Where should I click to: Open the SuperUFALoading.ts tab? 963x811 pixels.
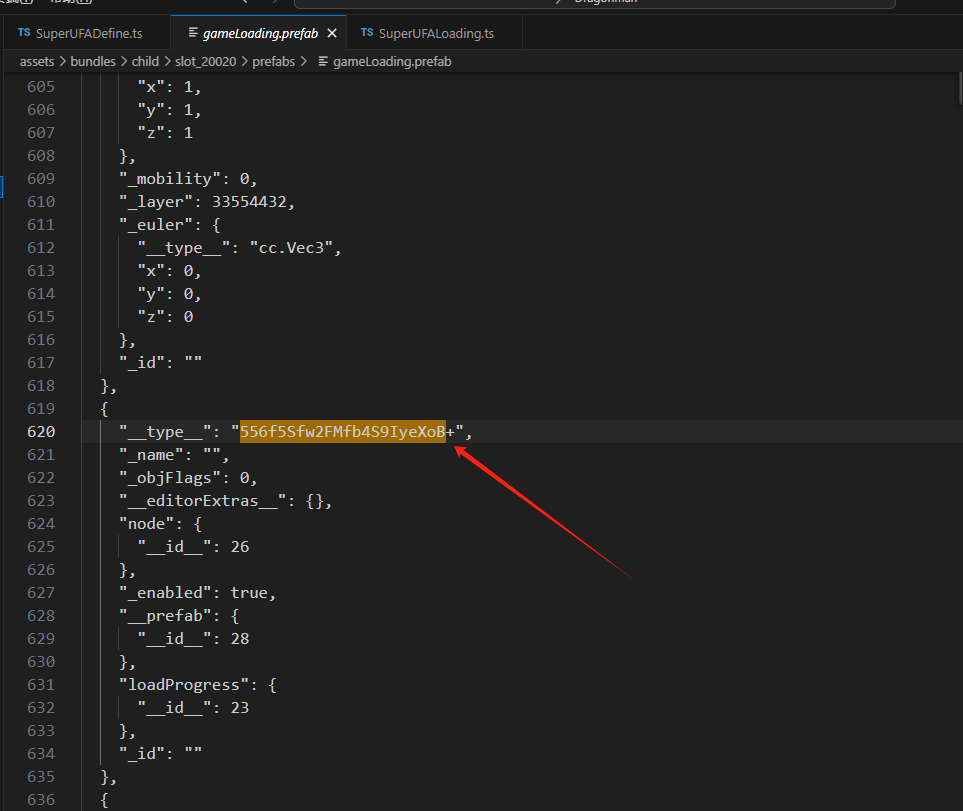click(x=434, y=33)
